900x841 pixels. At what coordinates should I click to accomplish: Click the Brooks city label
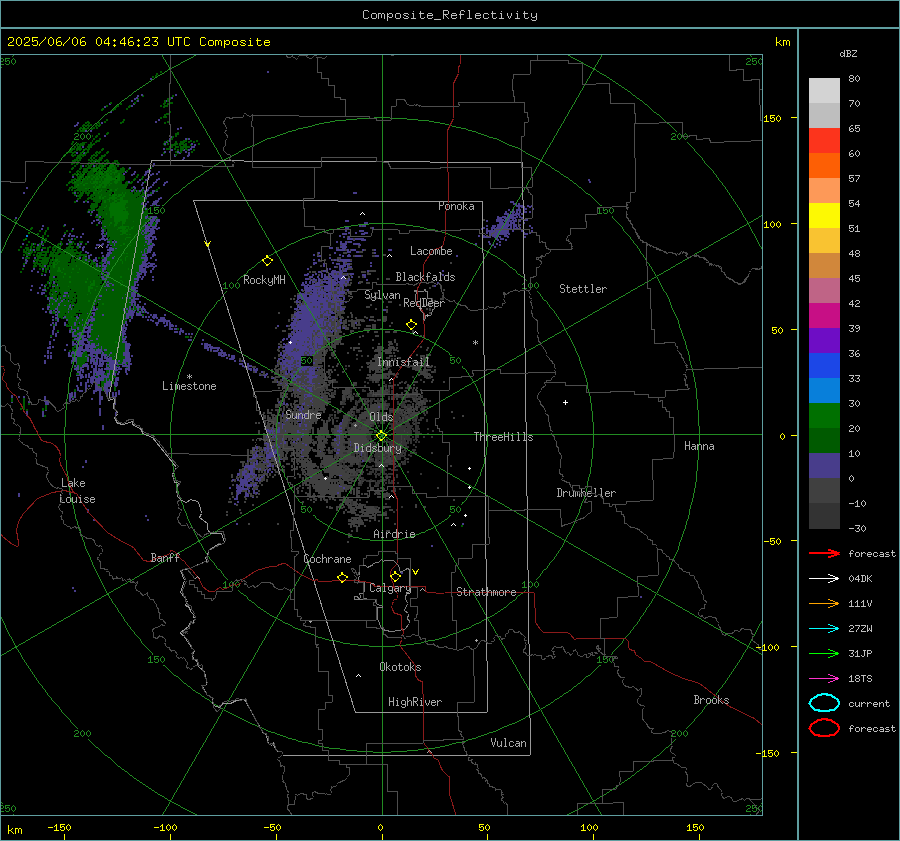tap(711, 700)
